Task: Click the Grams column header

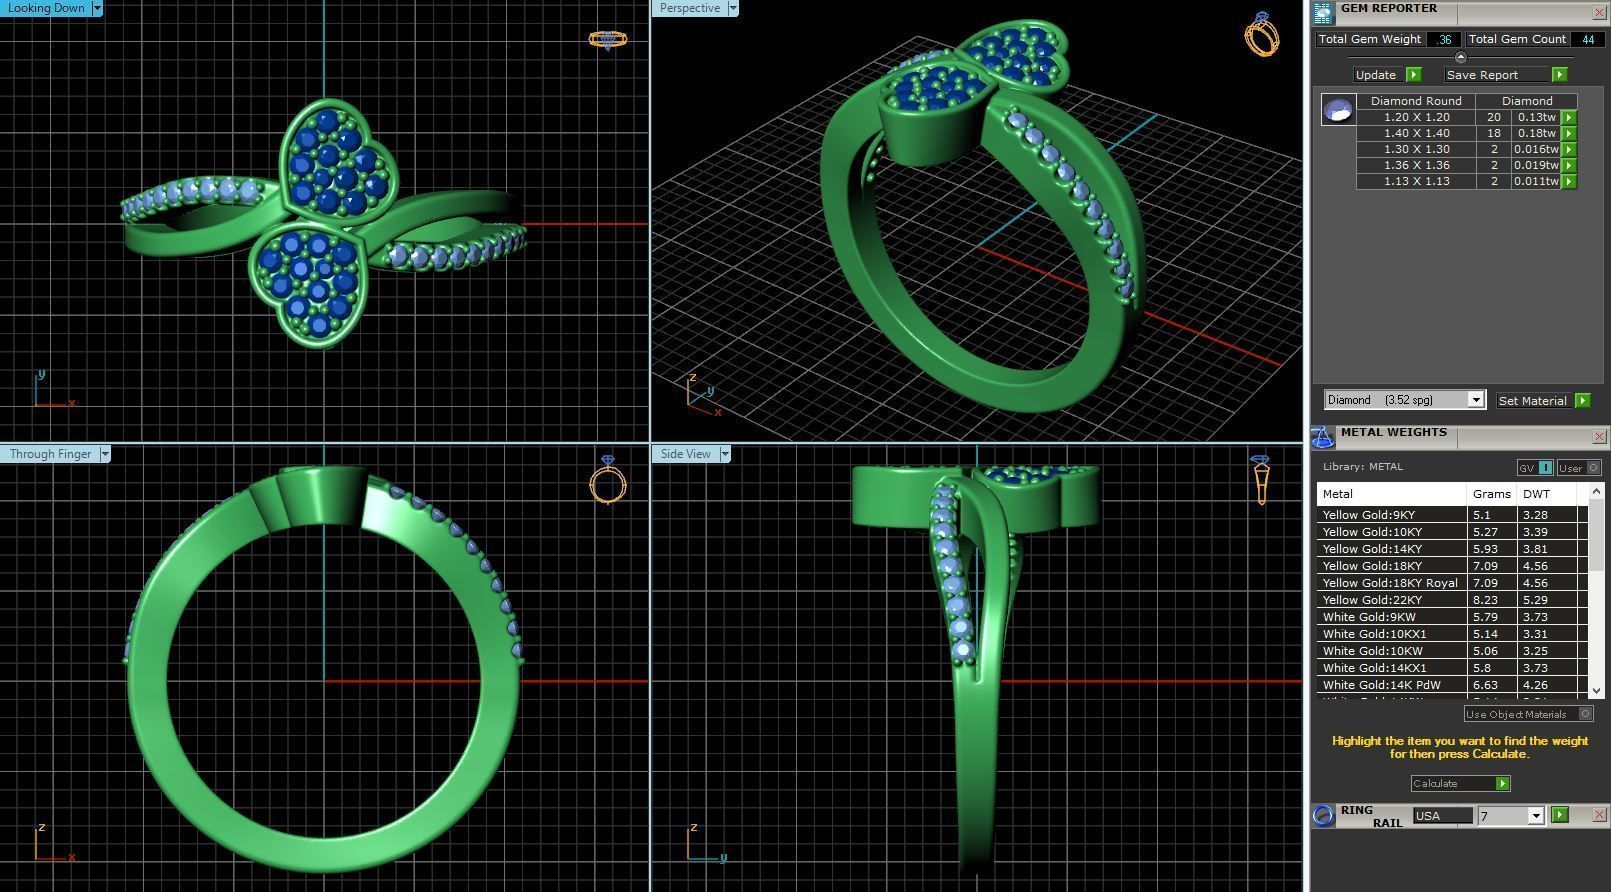Action: 1491,494
